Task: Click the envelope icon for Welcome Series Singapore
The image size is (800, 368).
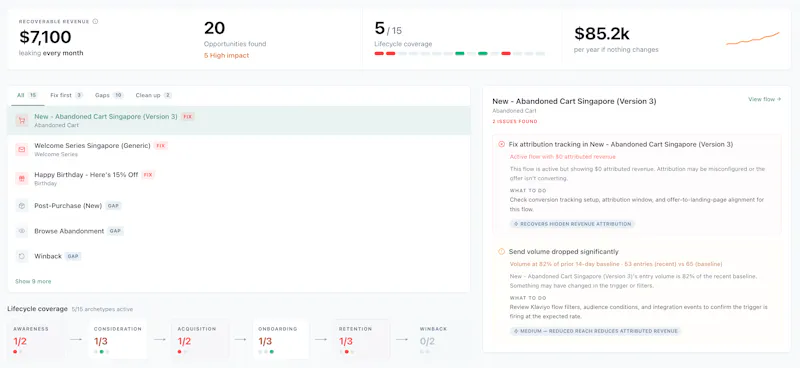Action: [21, 150]
